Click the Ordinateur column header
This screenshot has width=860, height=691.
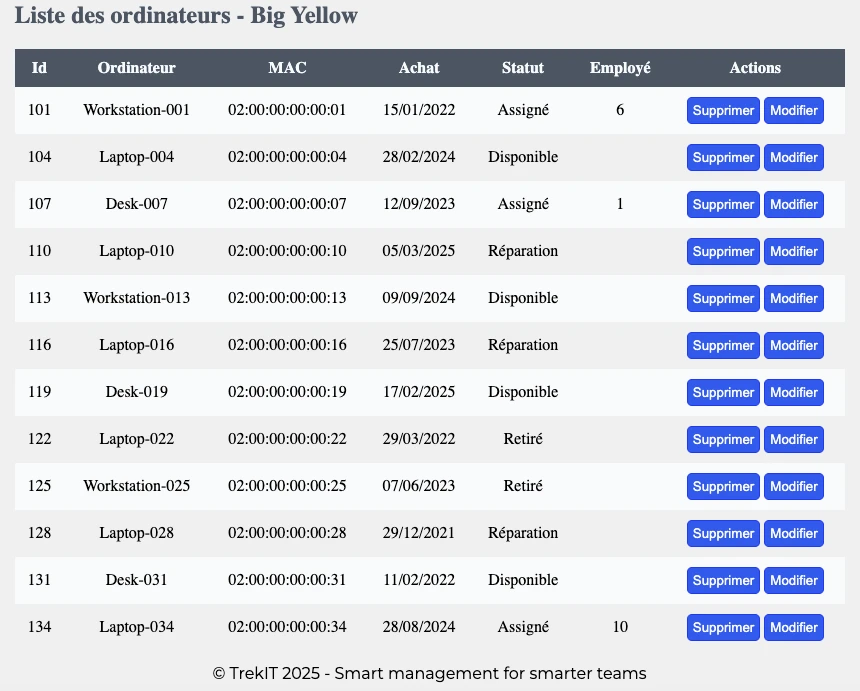137,67
